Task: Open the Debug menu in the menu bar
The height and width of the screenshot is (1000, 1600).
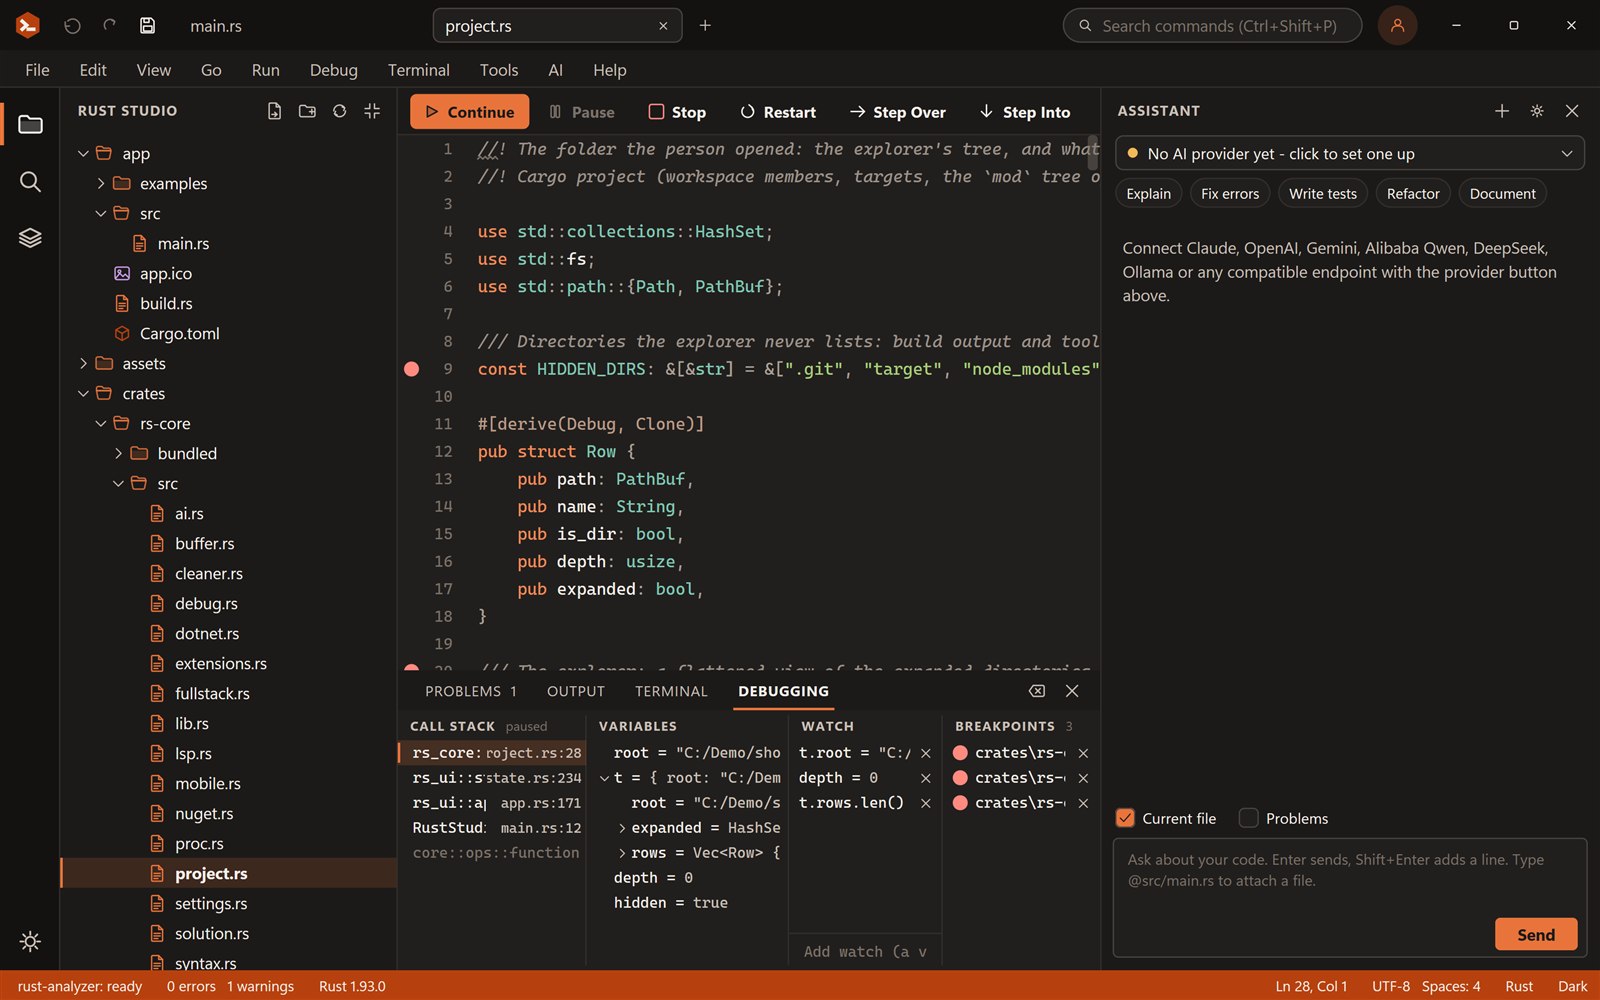Action: (x=333, y=70)
